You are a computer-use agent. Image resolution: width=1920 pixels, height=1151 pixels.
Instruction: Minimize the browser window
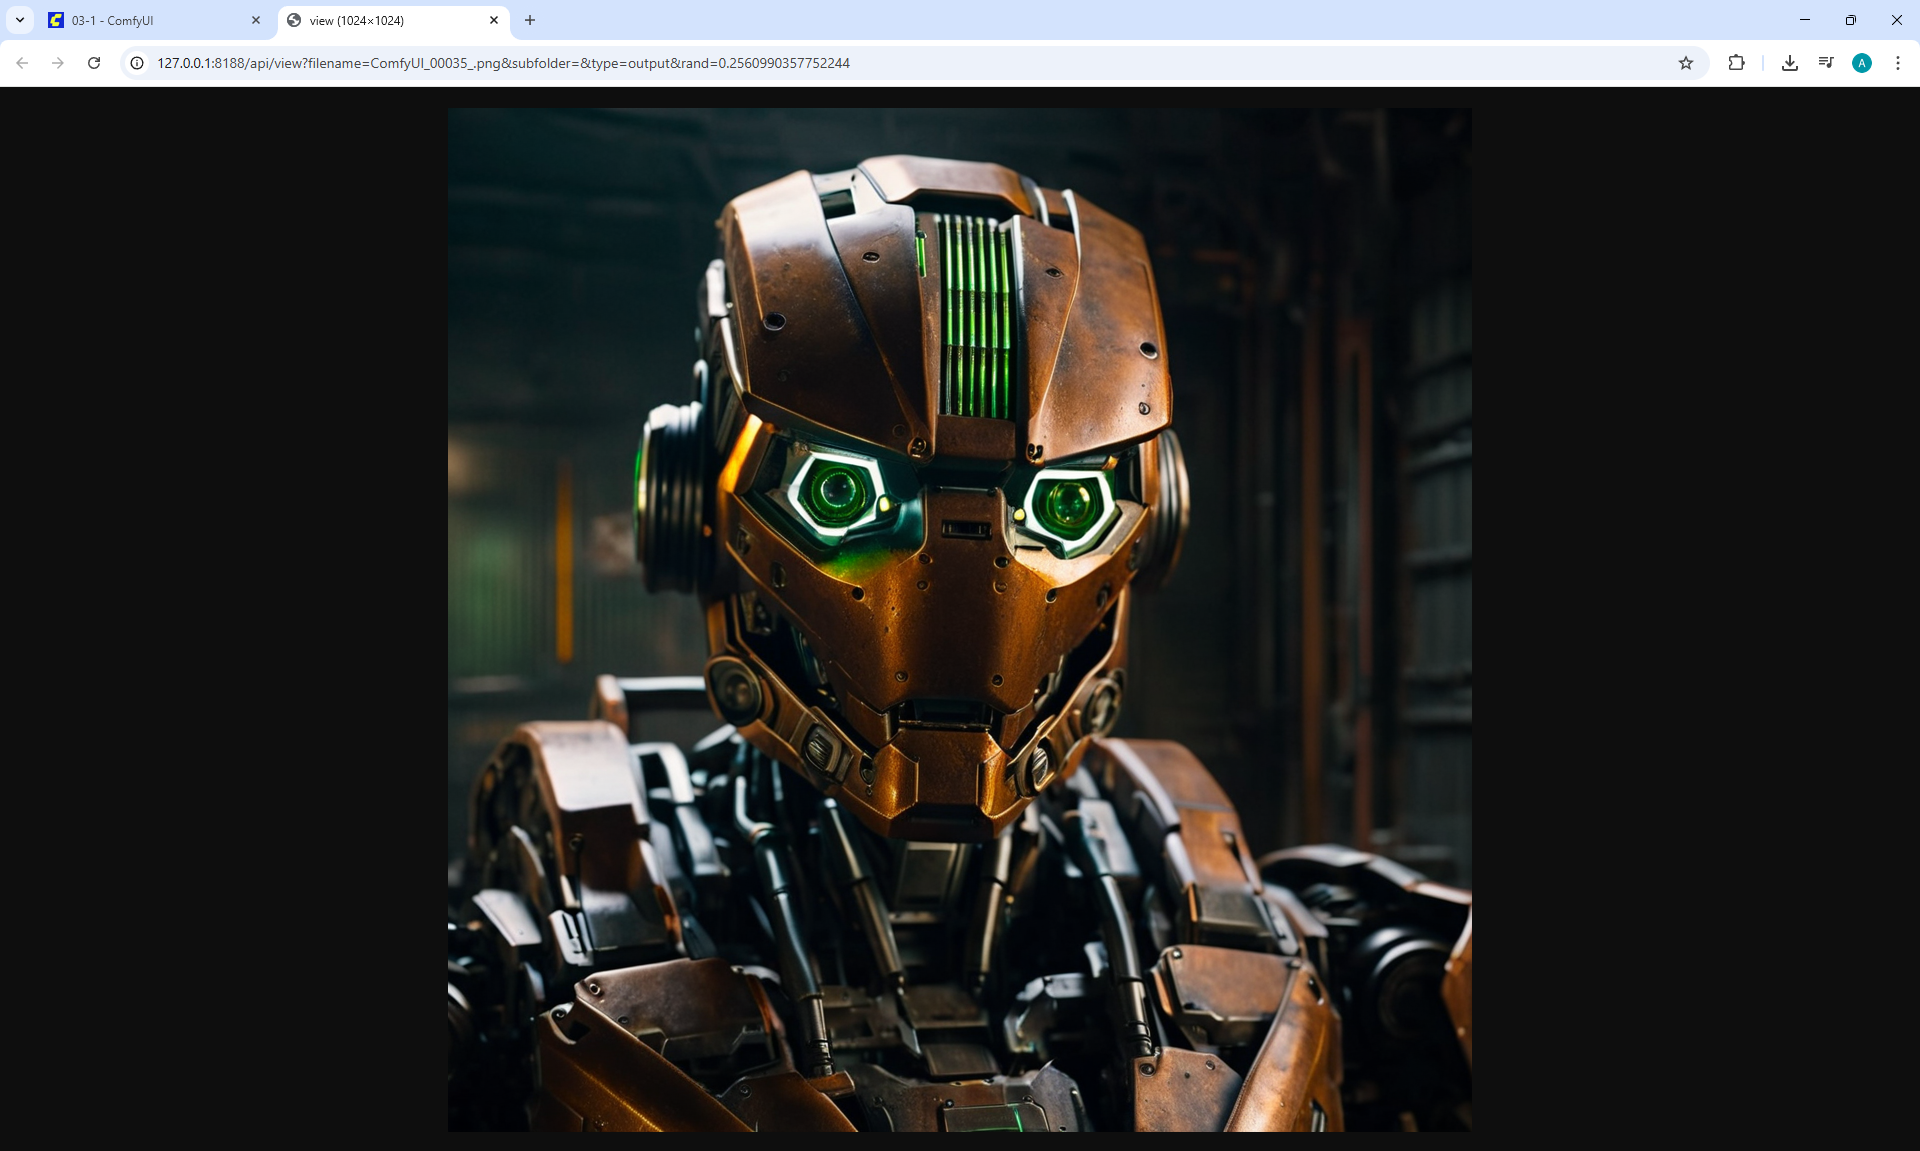pos(1805,20)
